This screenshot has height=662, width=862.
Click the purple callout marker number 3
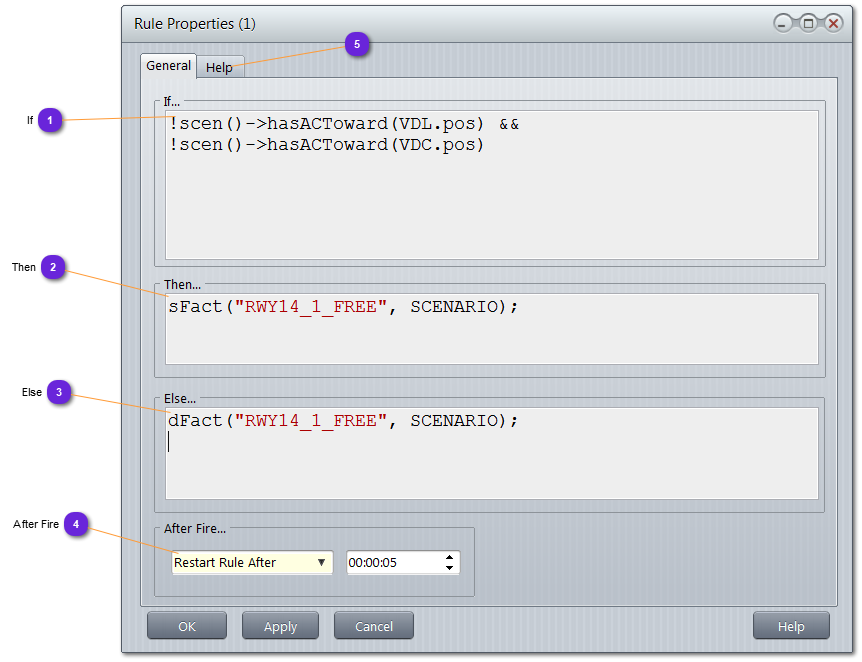click(x=59, y=393)
